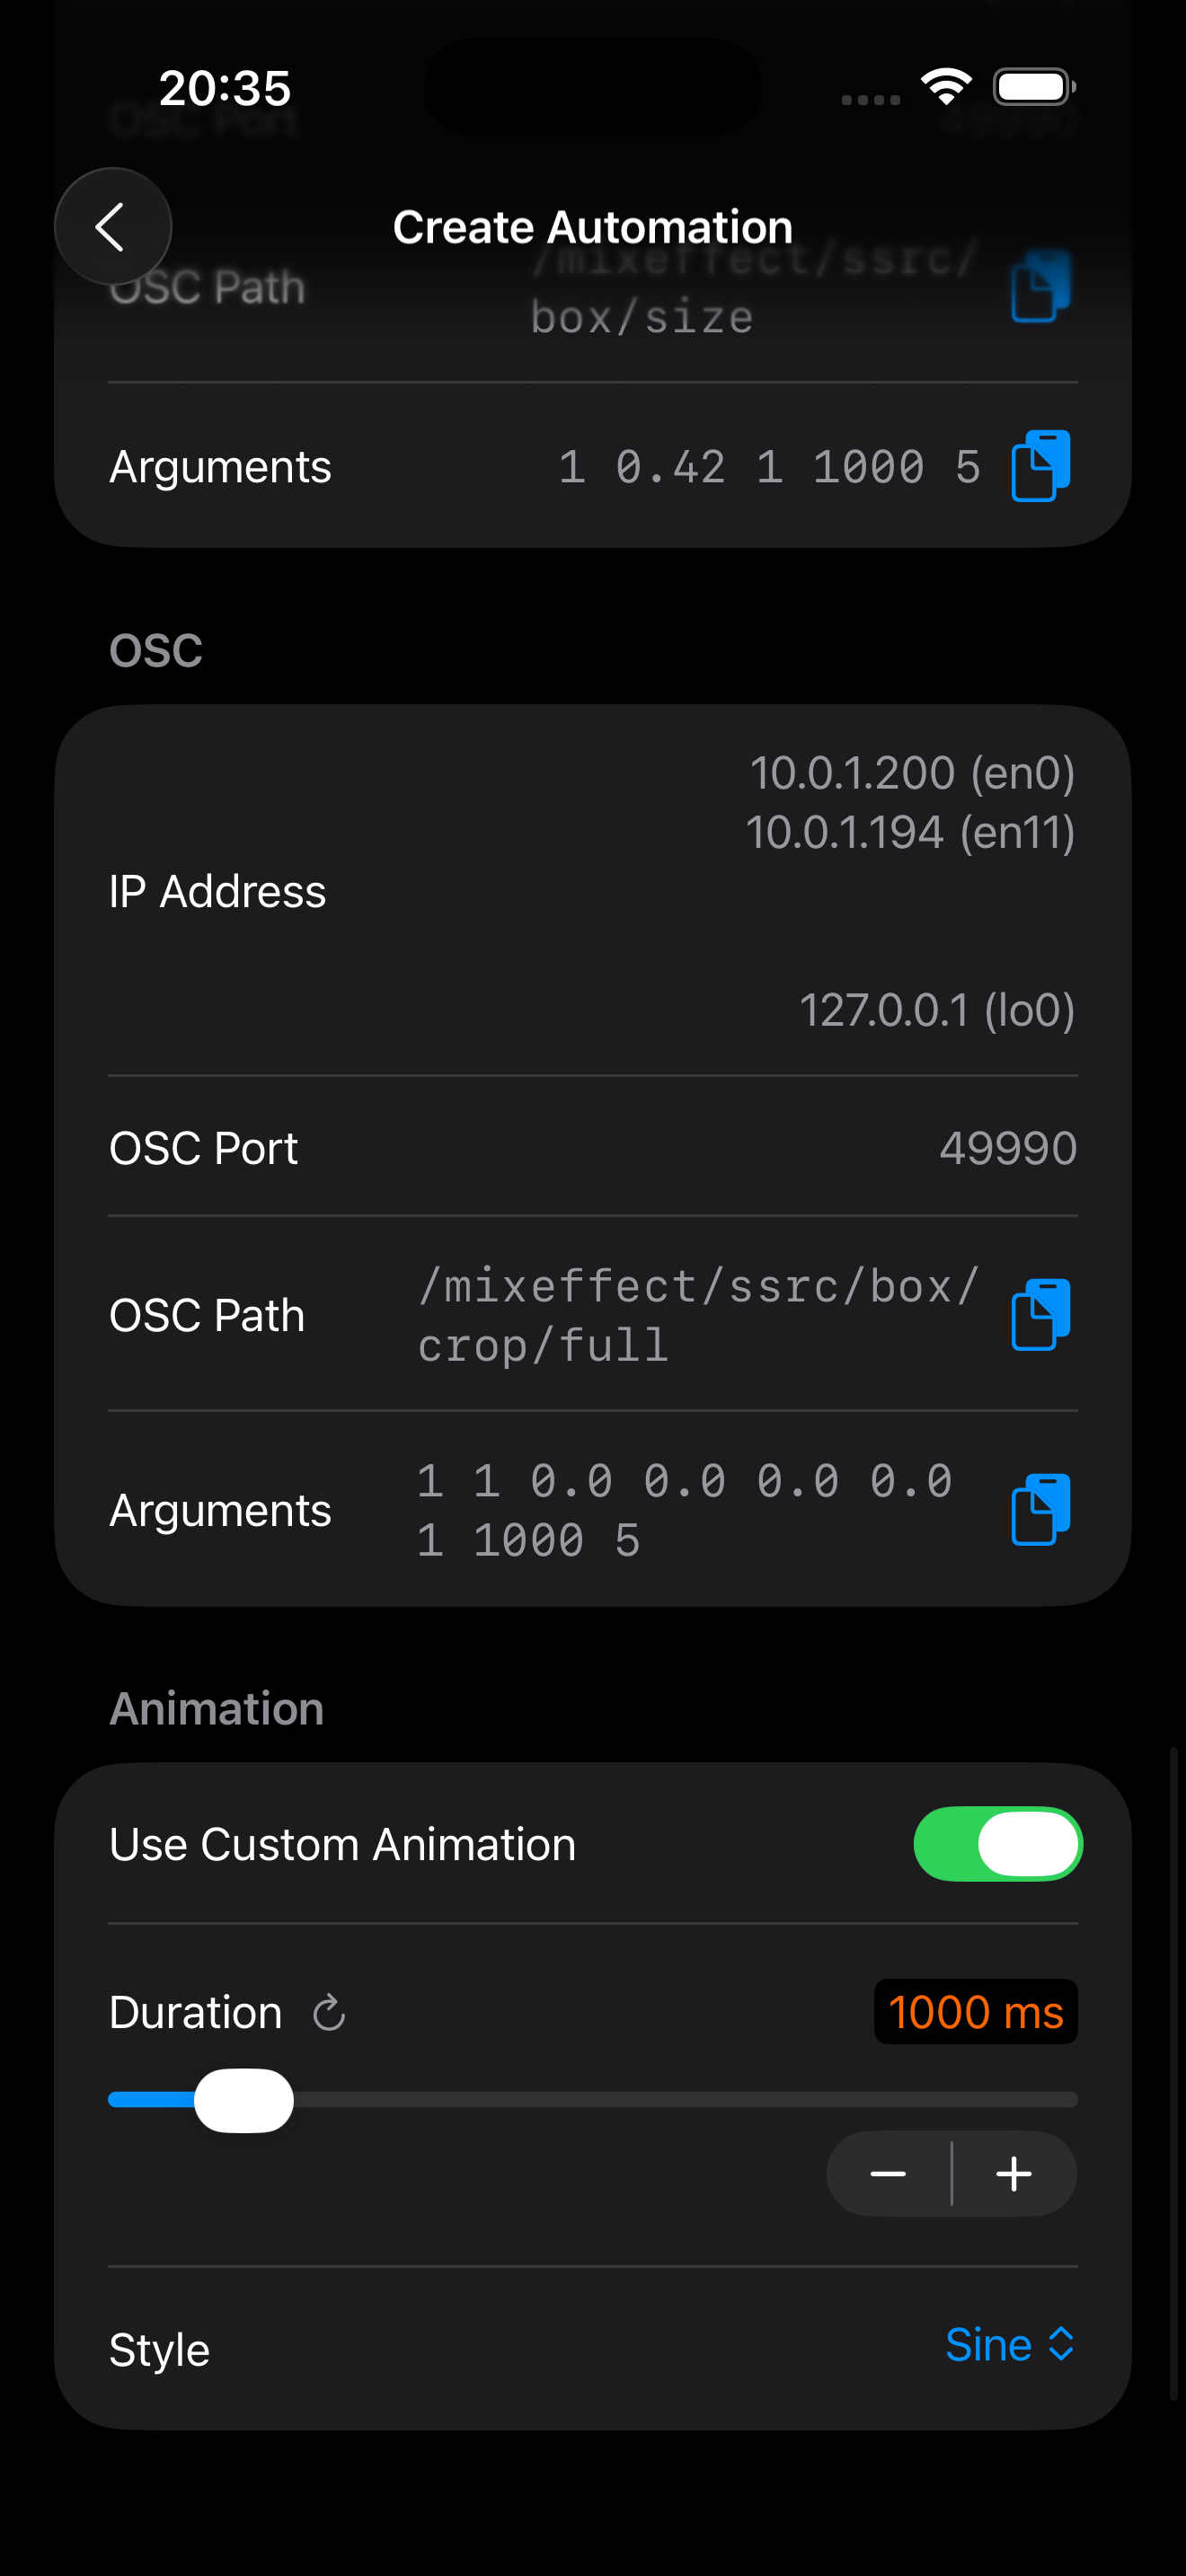1186x2576 pixels.
Task: Decrease duration with minus button
Action: (888, 2174)
